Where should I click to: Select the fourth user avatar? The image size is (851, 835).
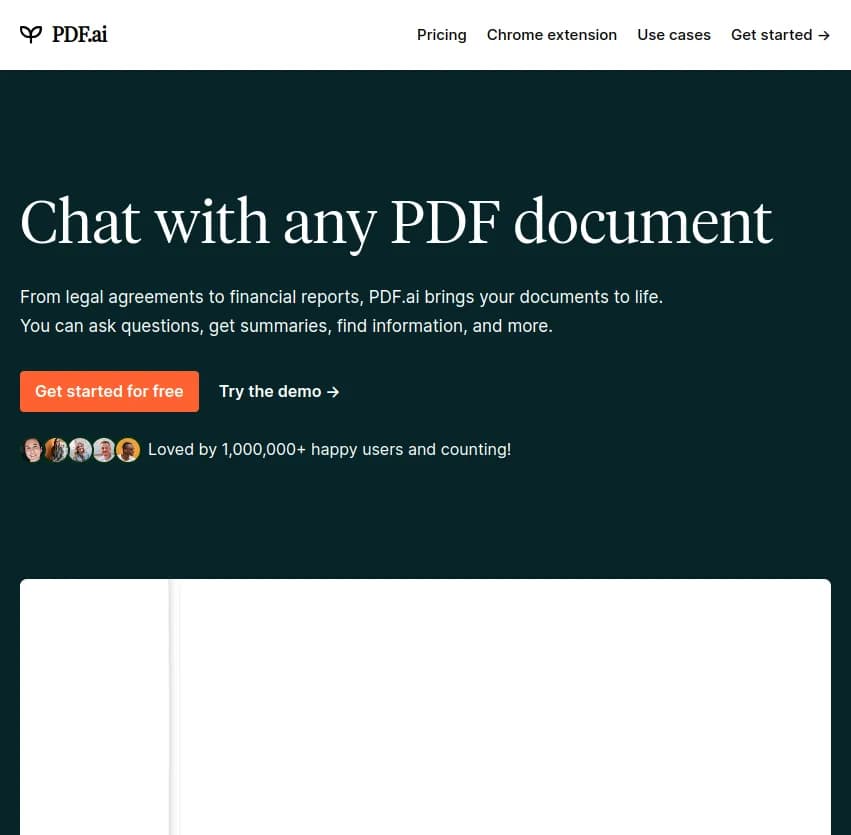coord(104,450)
